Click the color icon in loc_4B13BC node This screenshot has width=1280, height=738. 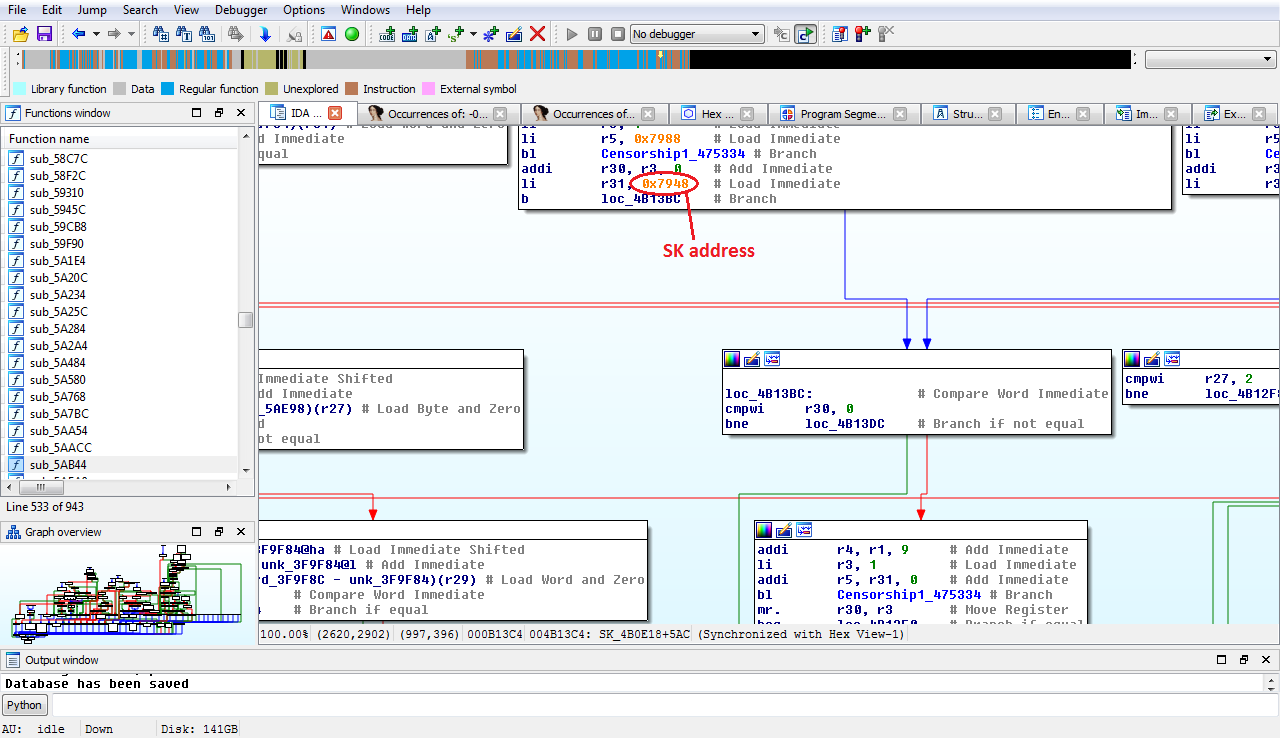[734, 359]
